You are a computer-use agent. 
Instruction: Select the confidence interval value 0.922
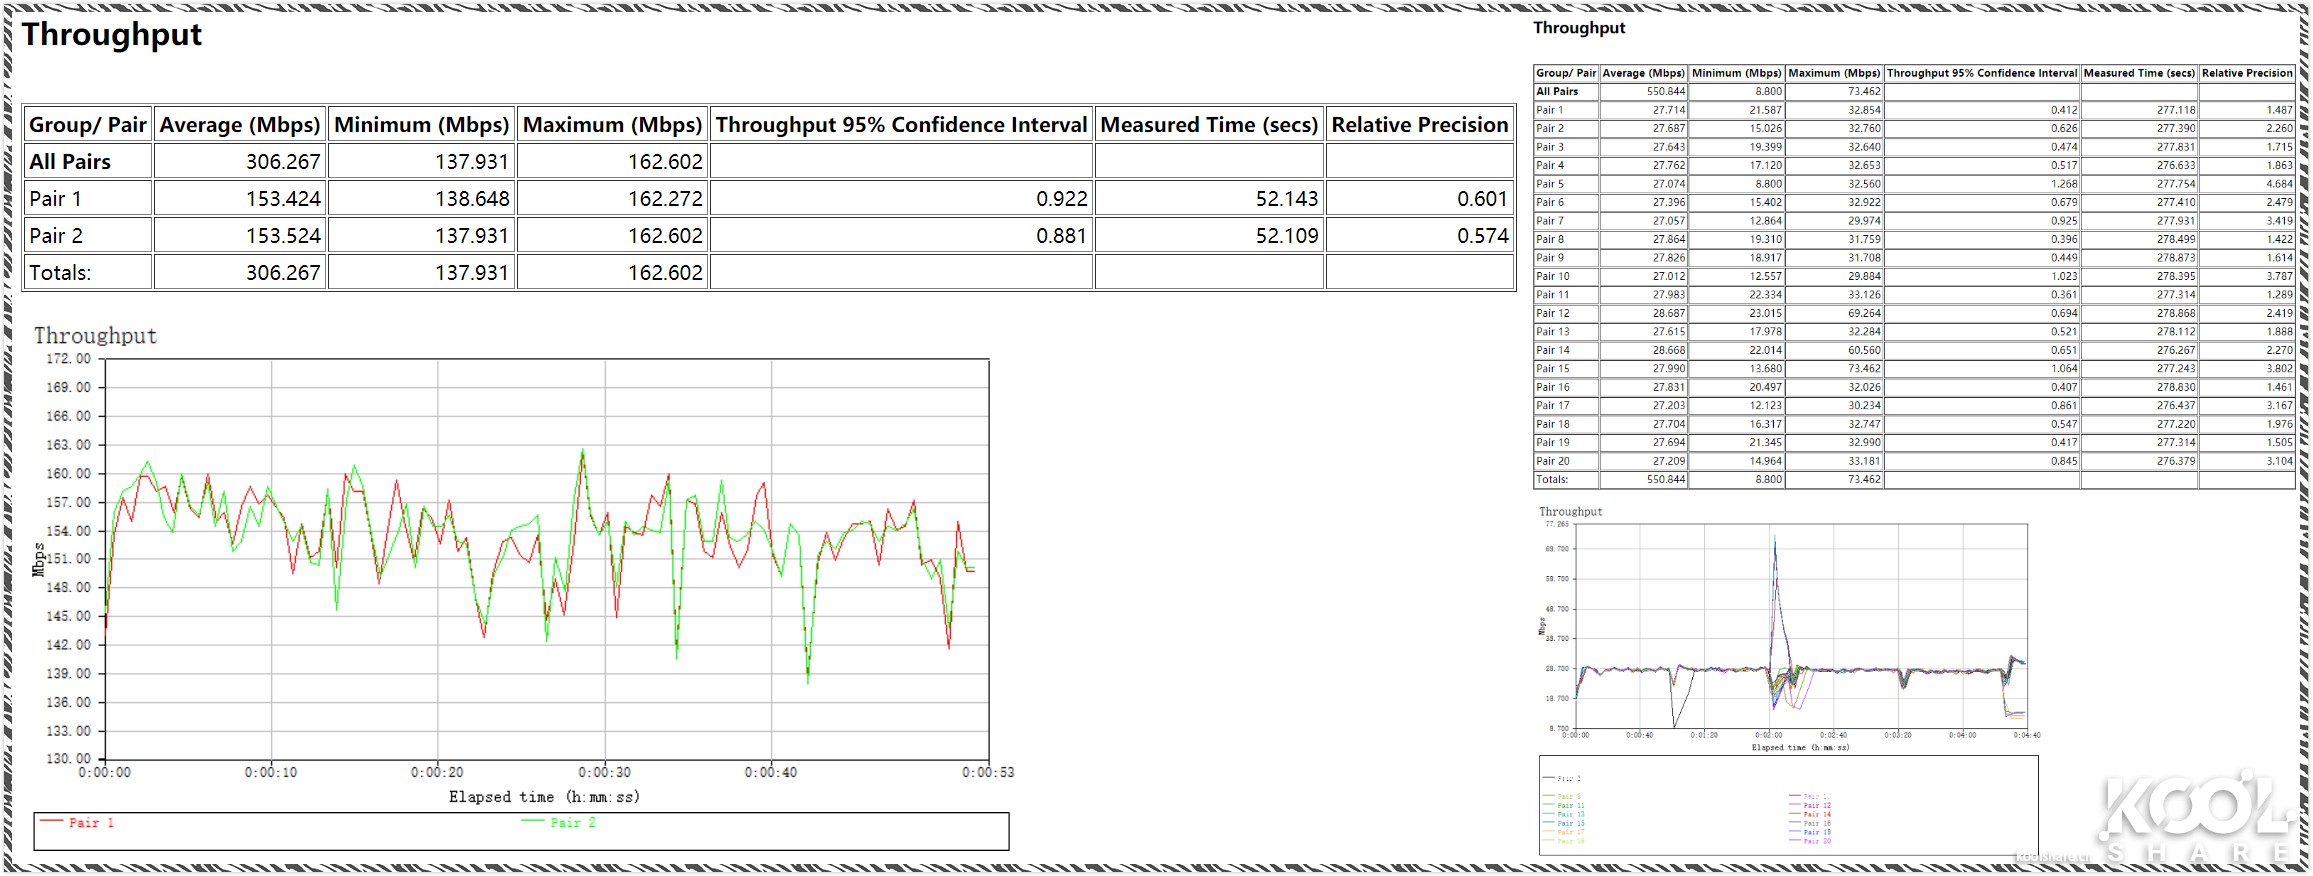point(1062,199)
